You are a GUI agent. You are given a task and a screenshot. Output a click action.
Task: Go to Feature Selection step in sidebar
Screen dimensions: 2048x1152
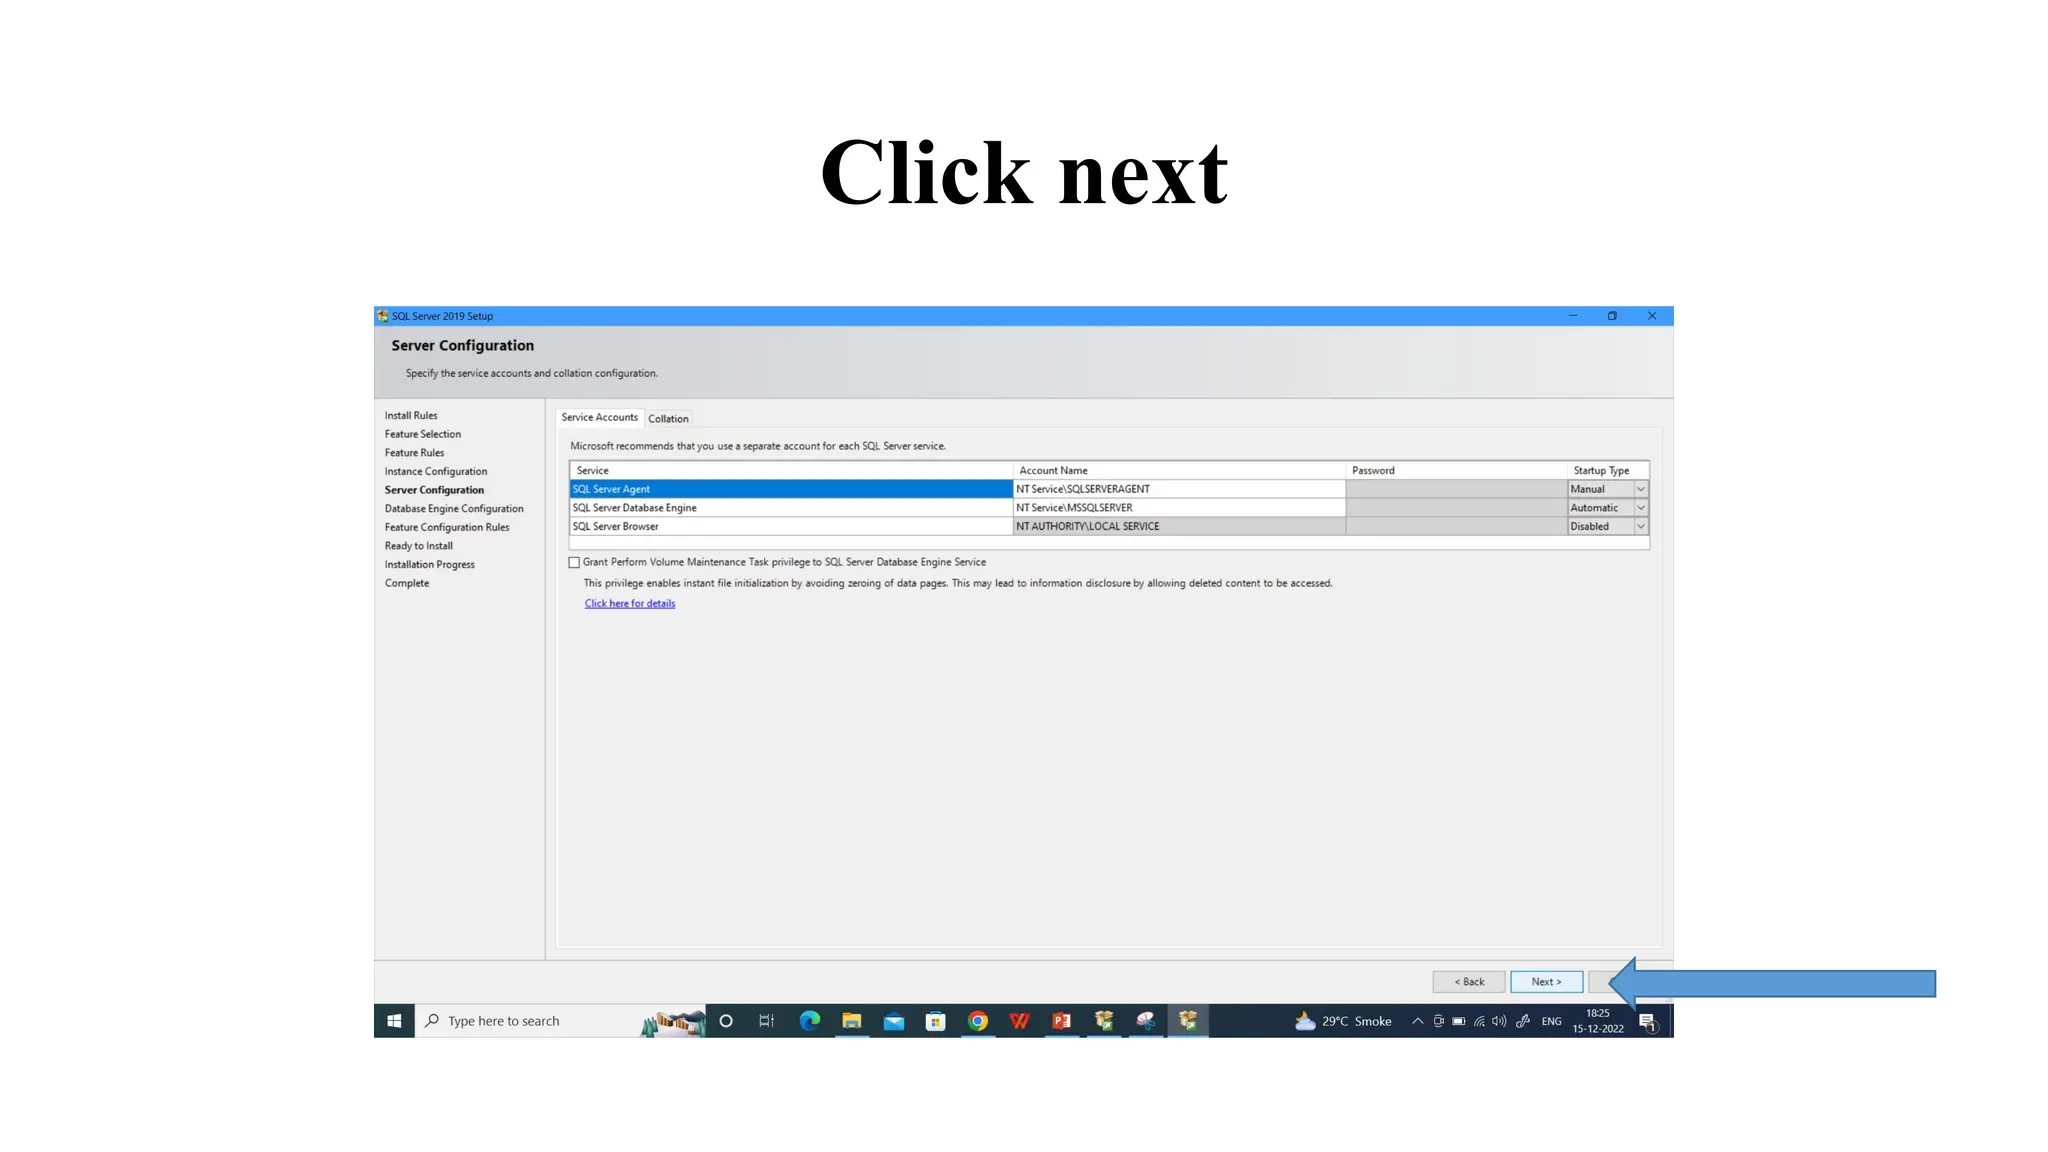pos(423,435)
